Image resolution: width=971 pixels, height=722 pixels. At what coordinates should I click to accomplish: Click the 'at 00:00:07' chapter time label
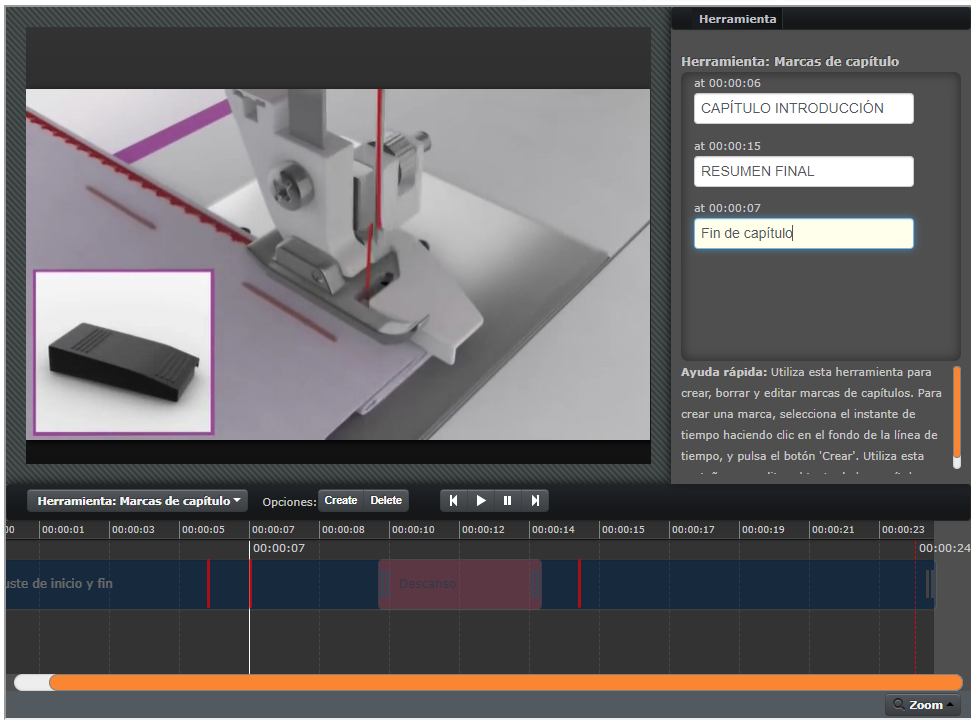pos(727,209)
